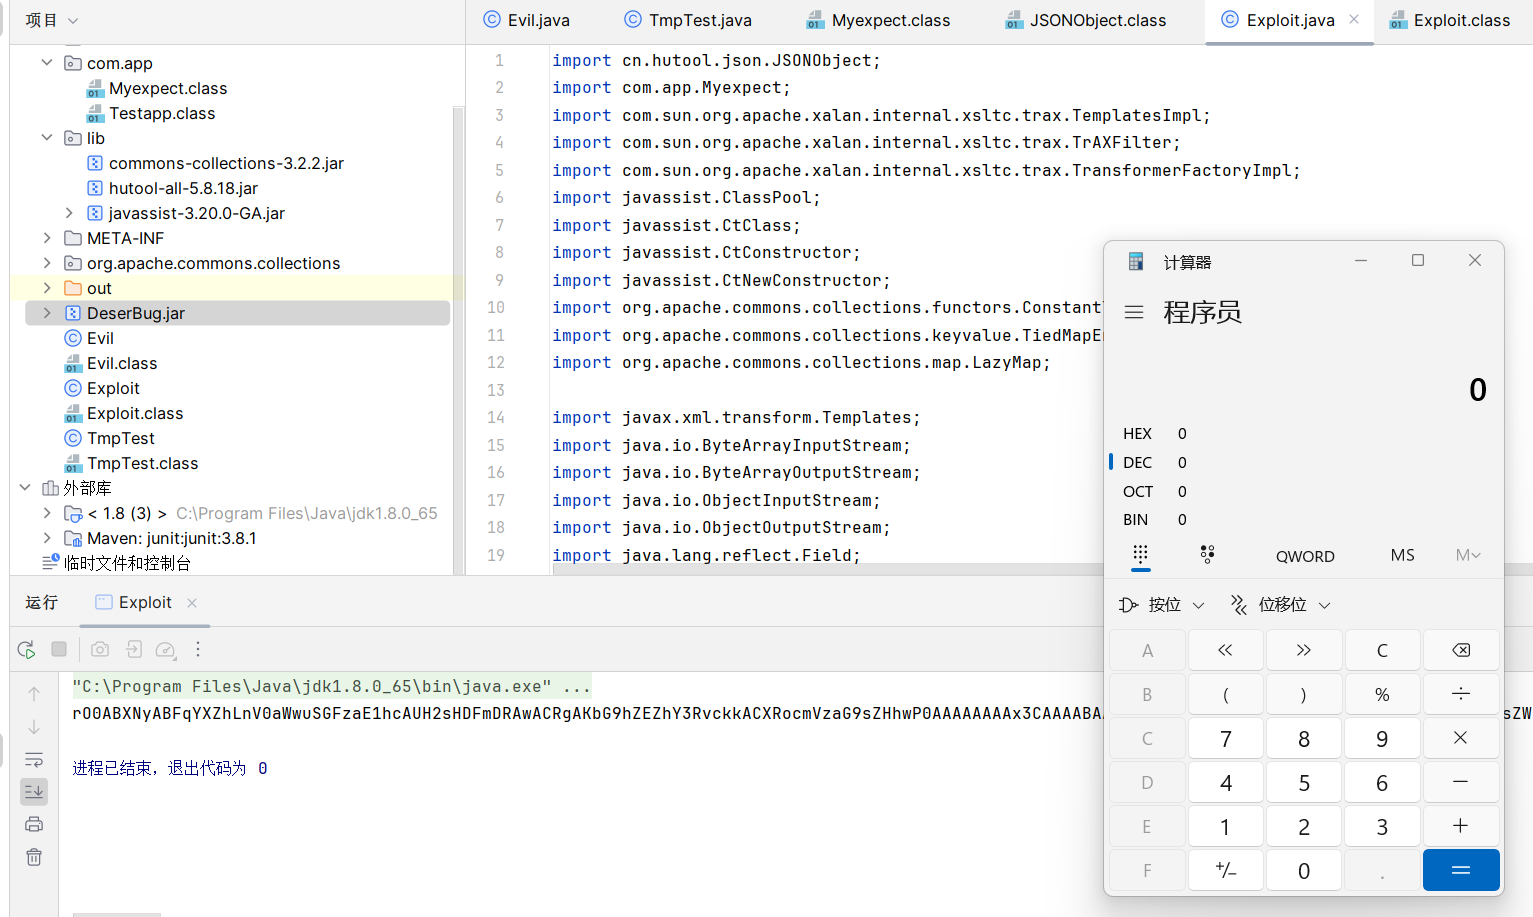This screenshot has width=1533, height=917.
Task: Click the +/- negate key
Action: [1225, 870]
